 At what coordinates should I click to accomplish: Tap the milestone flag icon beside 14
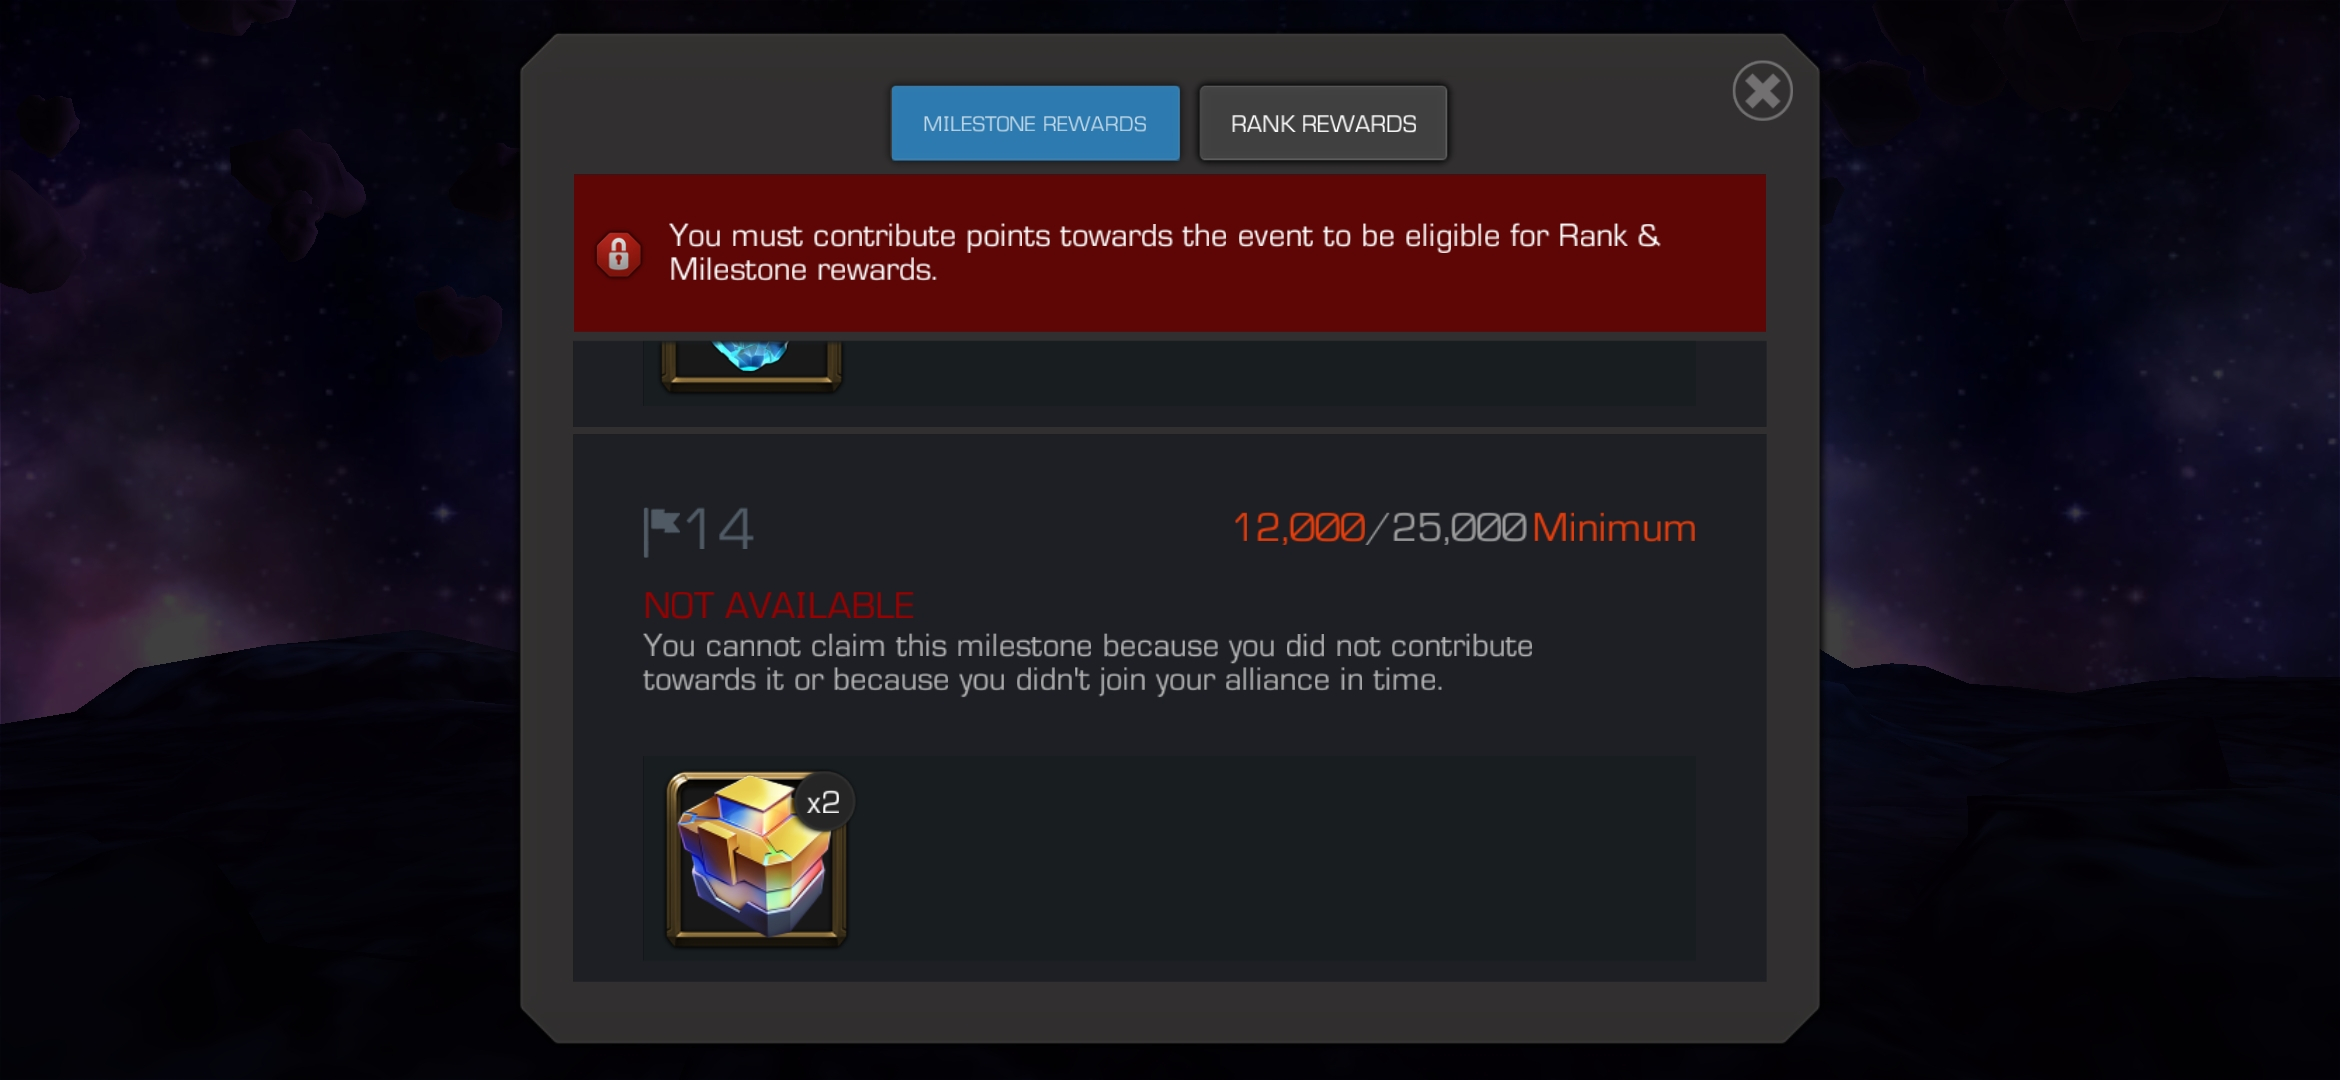[661, 530]
